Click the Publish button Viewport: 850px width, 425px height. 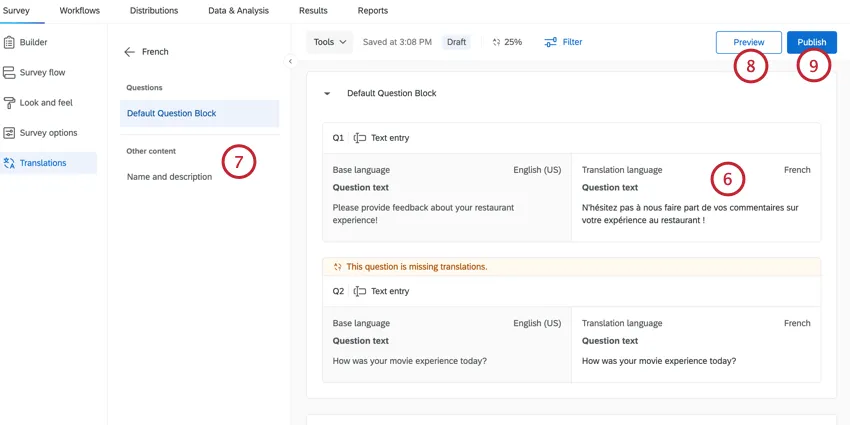(x=811, y=42)
